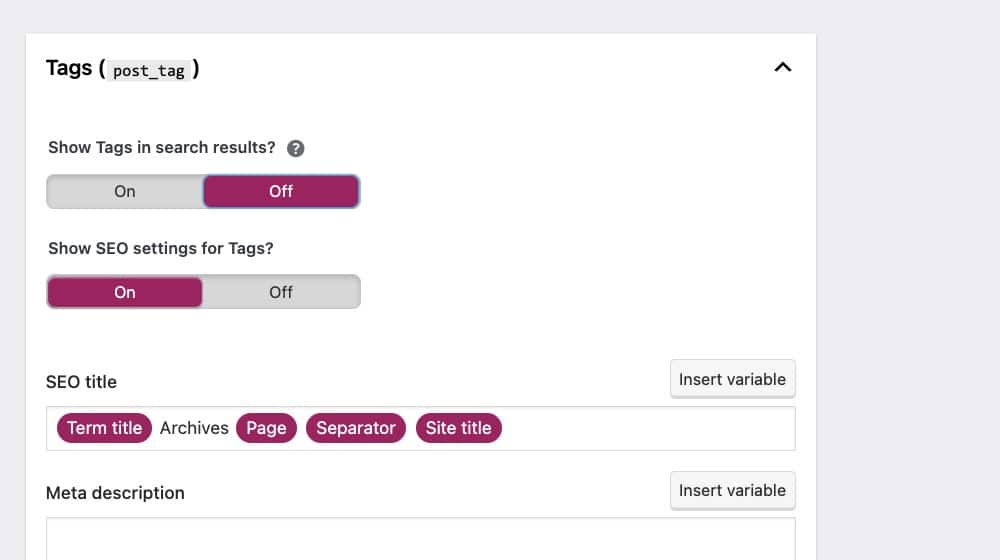Click the Separator variable pill

(x=356, y=428)
